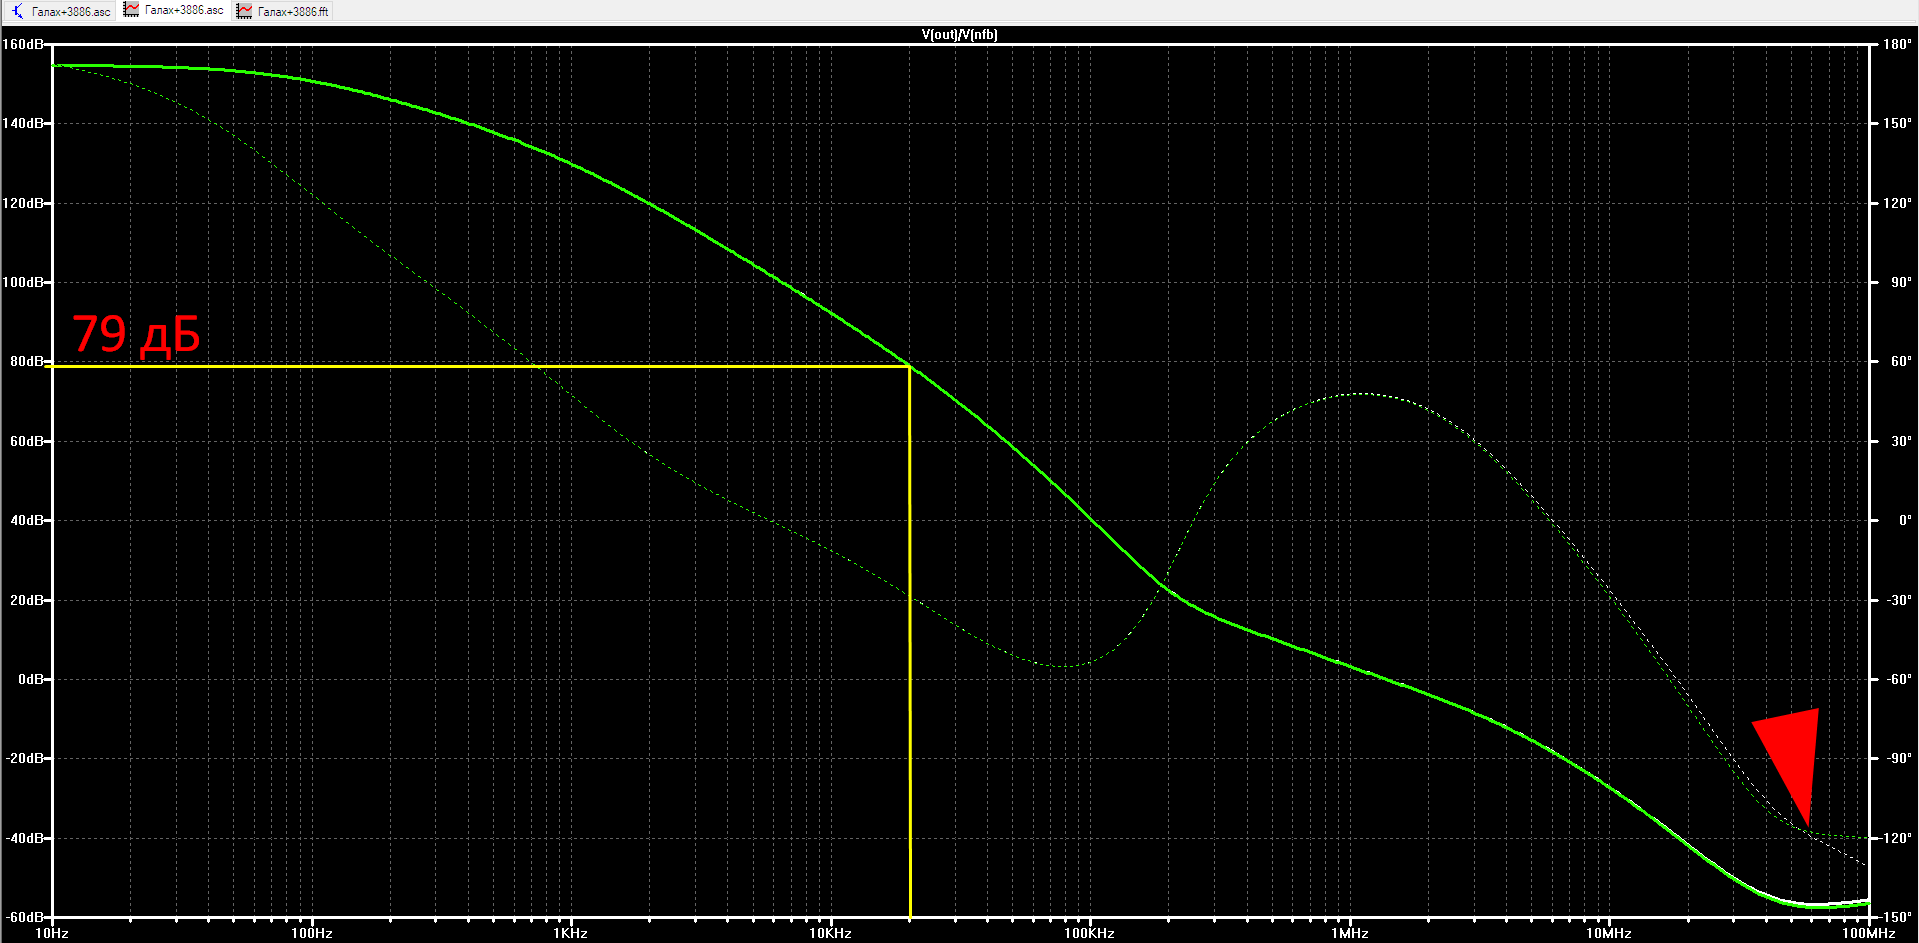Click the 140dB magnitude axis label
1919x943 pixels.
[22, 123]
